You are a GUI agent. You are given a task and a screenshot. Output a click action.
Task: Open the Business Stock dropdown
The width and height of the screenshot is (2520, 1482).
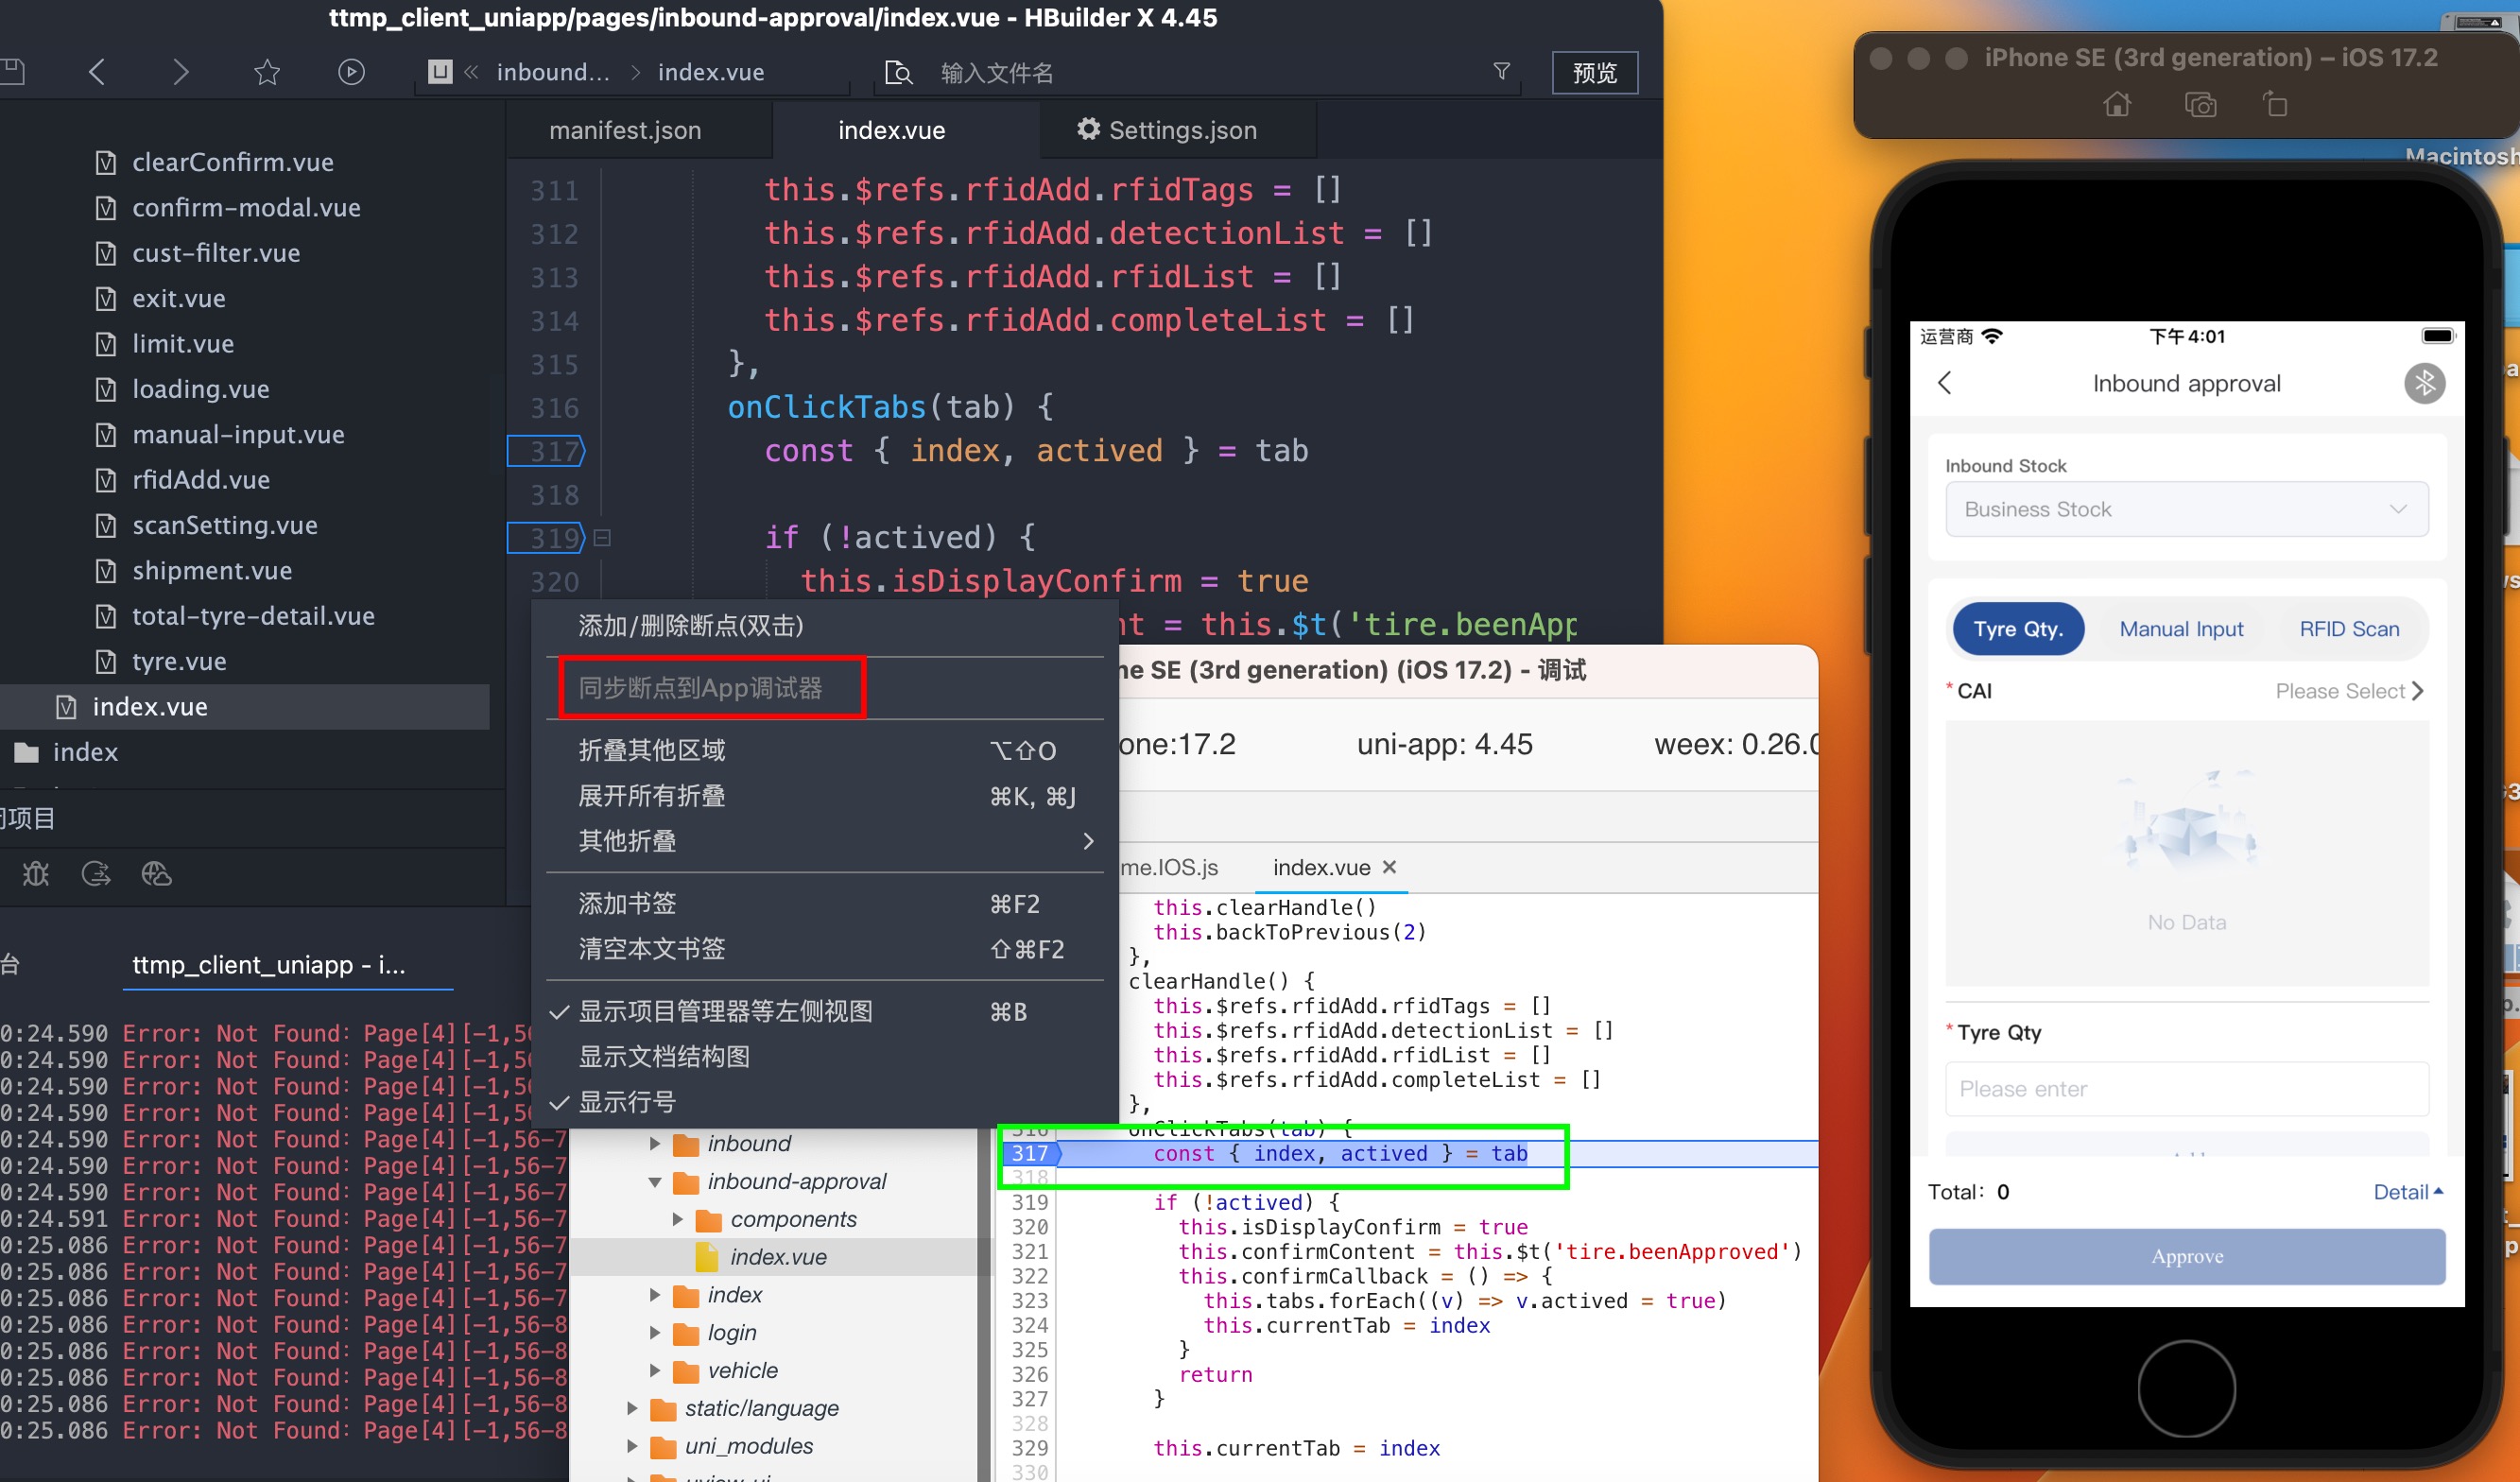[2186, 509]
